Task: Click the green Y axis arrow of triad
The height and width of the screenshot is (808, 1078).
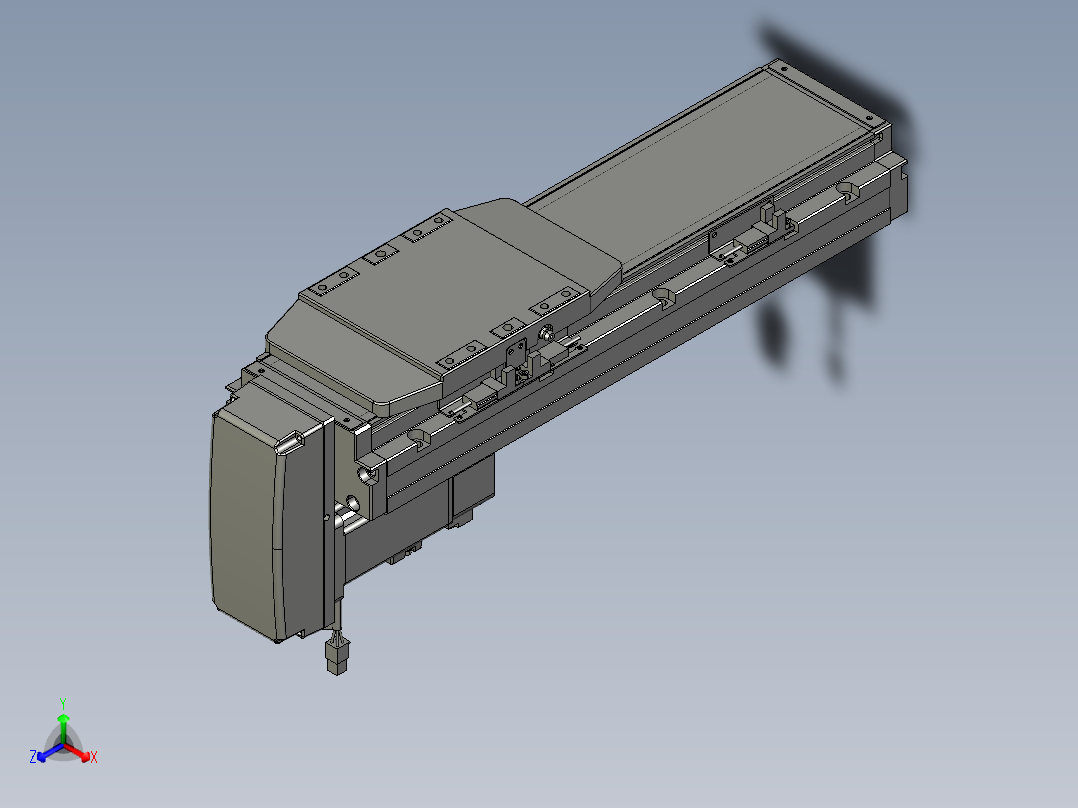Action: pos(63,728)
